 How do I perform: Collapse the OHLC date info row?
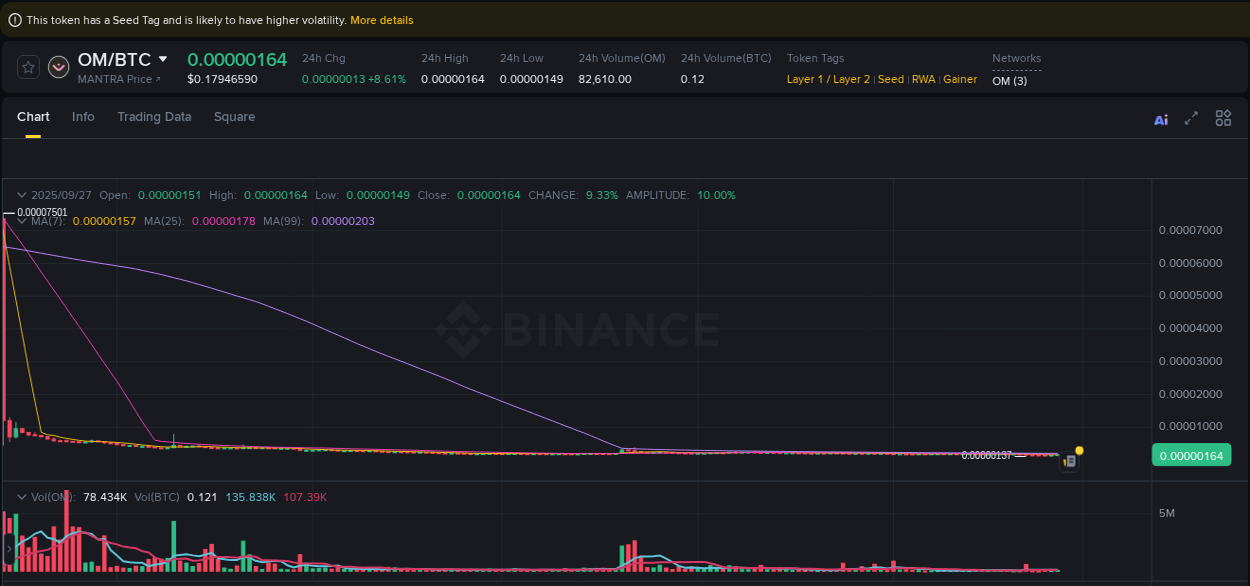[20, 195]
